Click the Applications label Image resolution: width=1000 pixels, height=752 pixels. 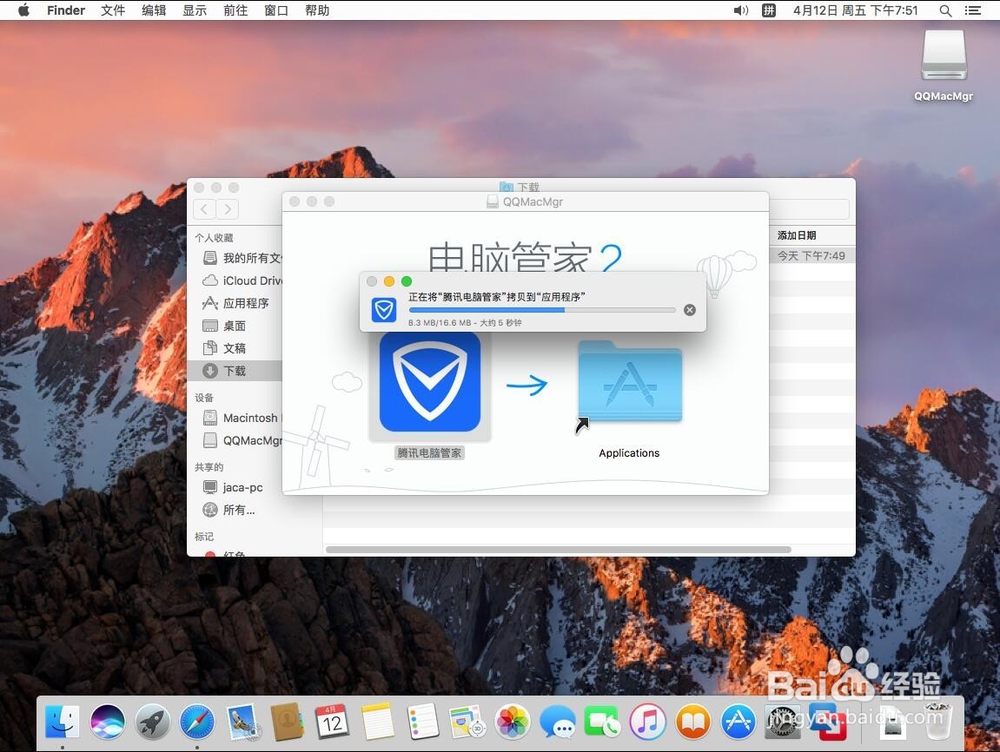click(629, 453)
